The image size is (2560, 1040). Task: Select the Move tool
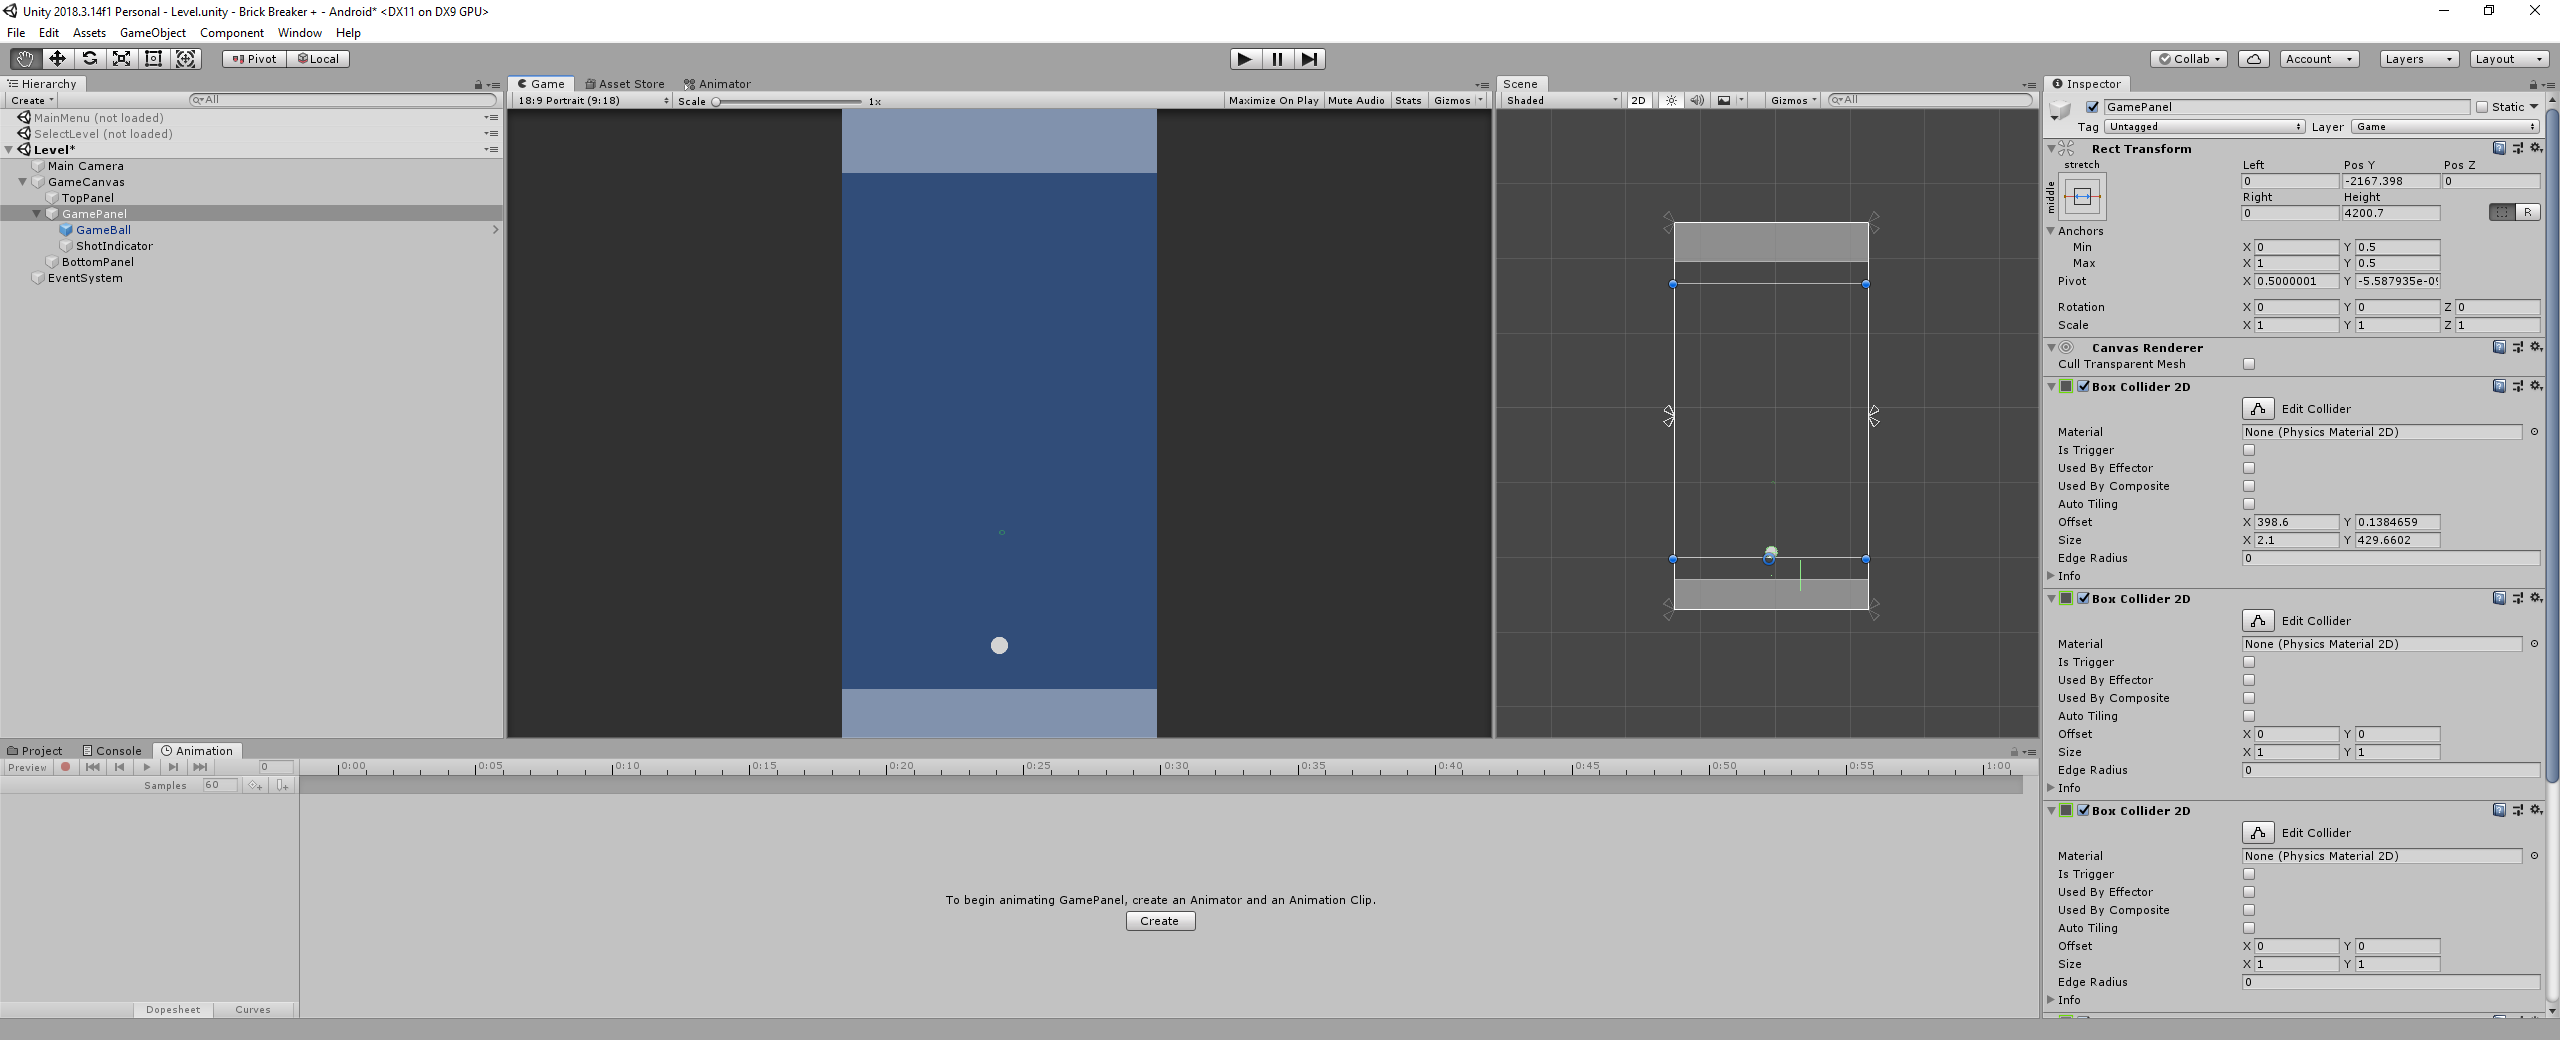coord(57,58)
